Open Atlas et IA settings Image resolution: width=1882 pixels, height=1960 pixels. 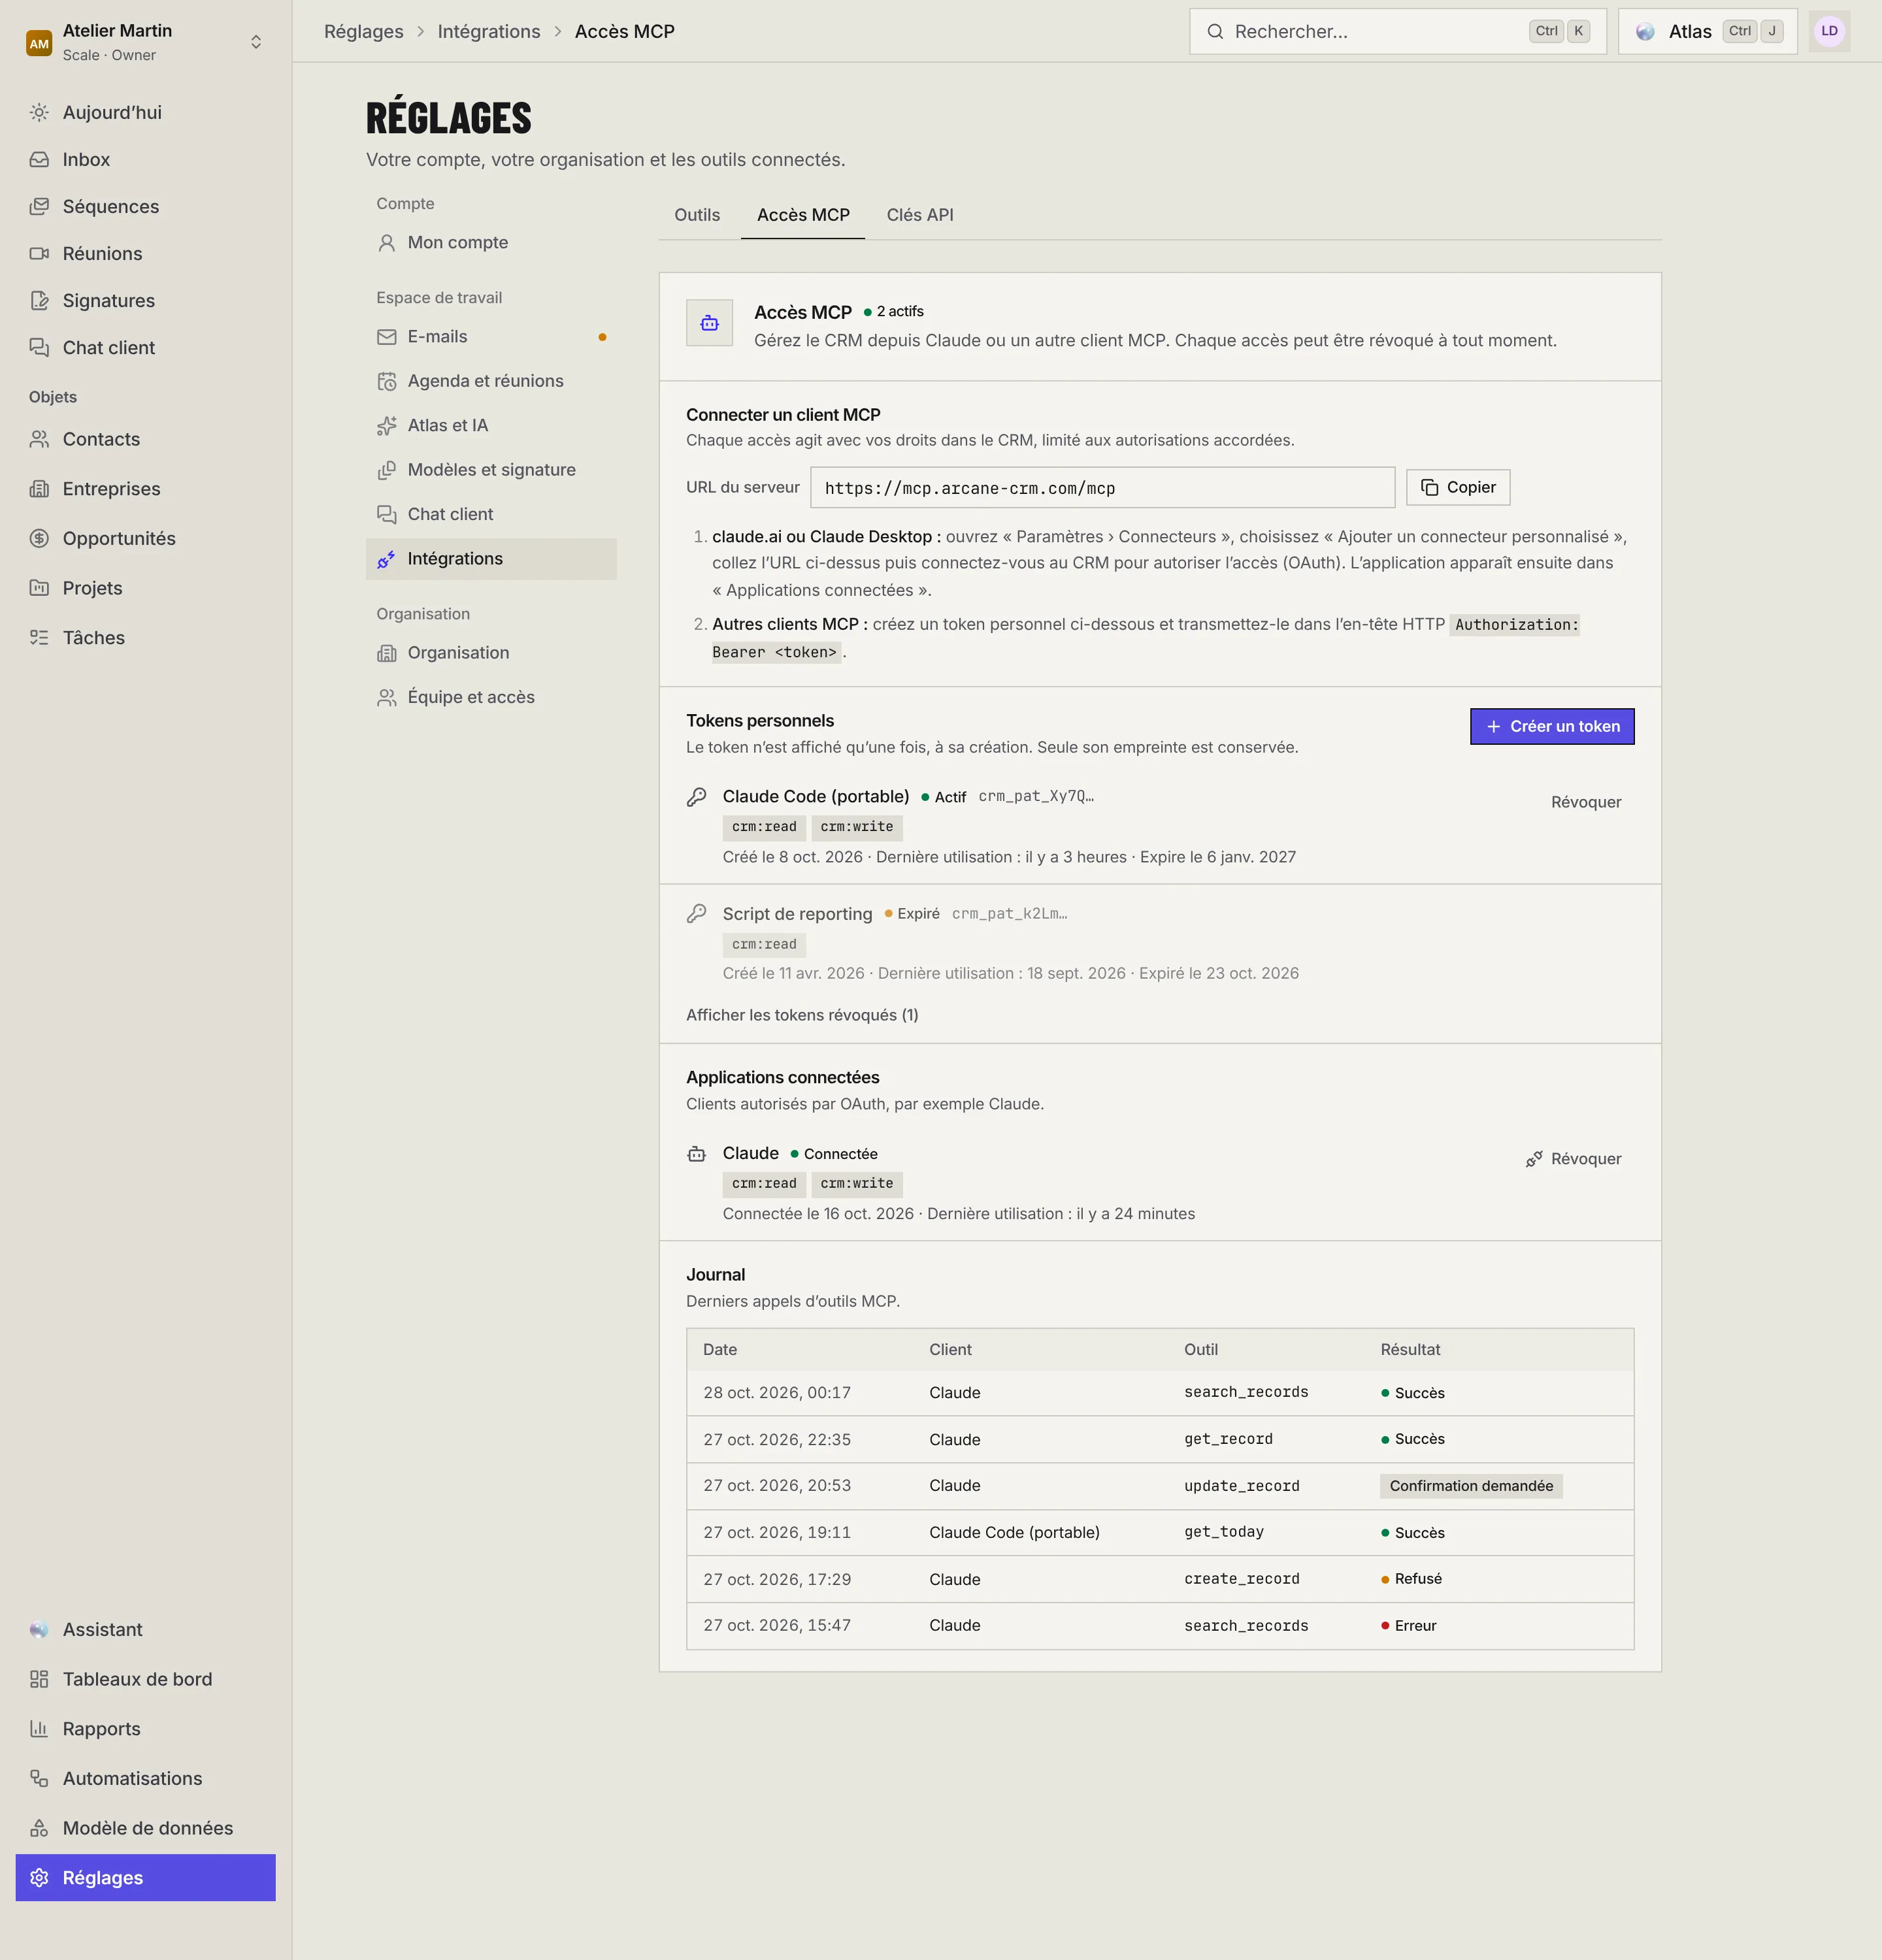(x=491, y=425)
